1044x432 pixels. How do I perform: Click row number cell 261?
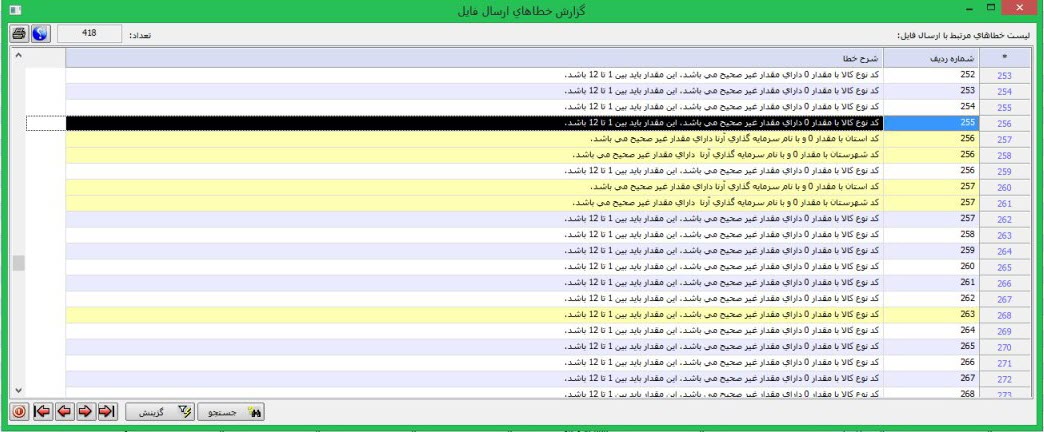coord(931,283)
